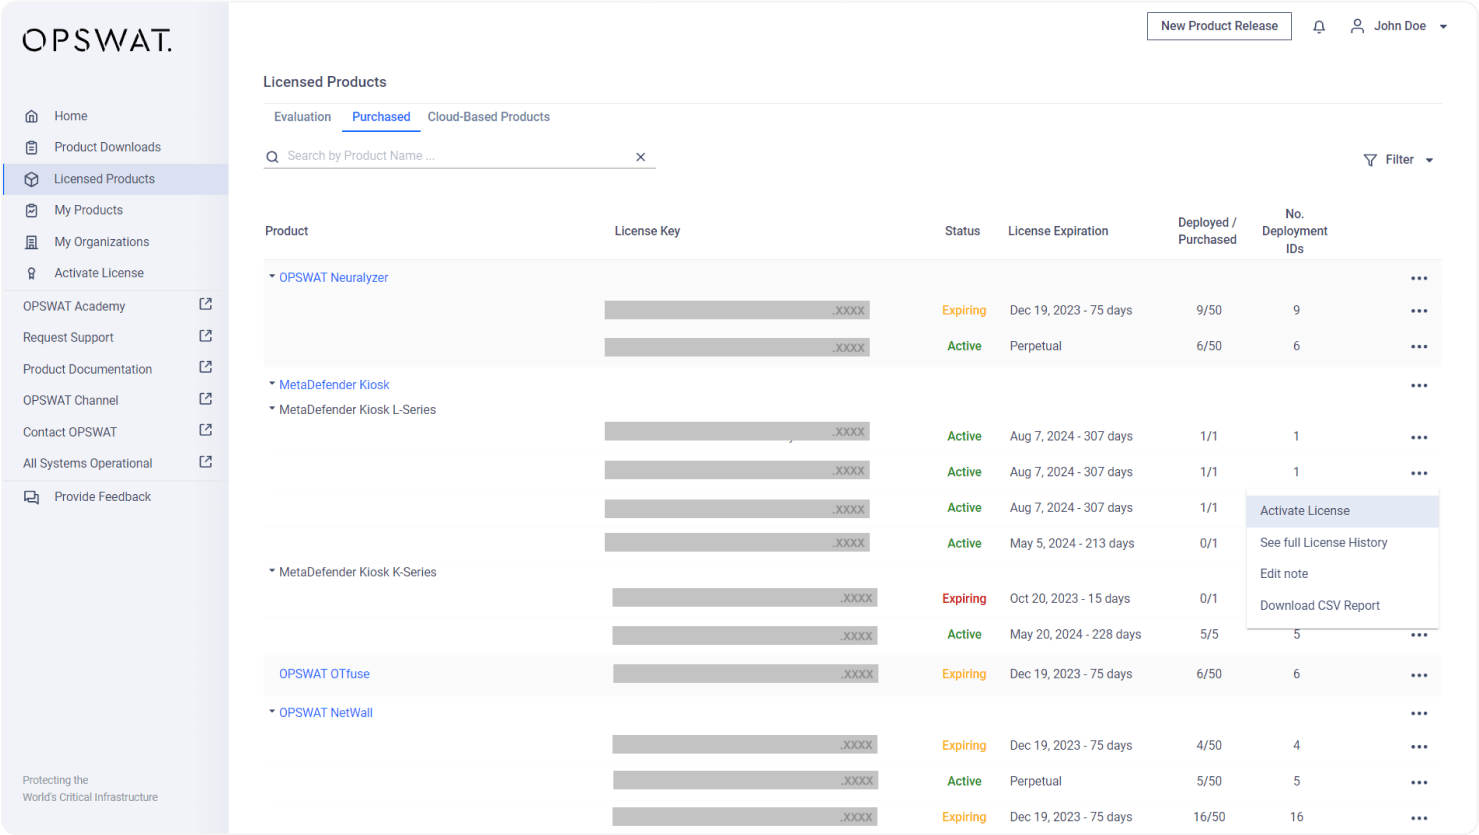Click the License Key column header
Screen dimensions: 1479x835
(647, 231)
